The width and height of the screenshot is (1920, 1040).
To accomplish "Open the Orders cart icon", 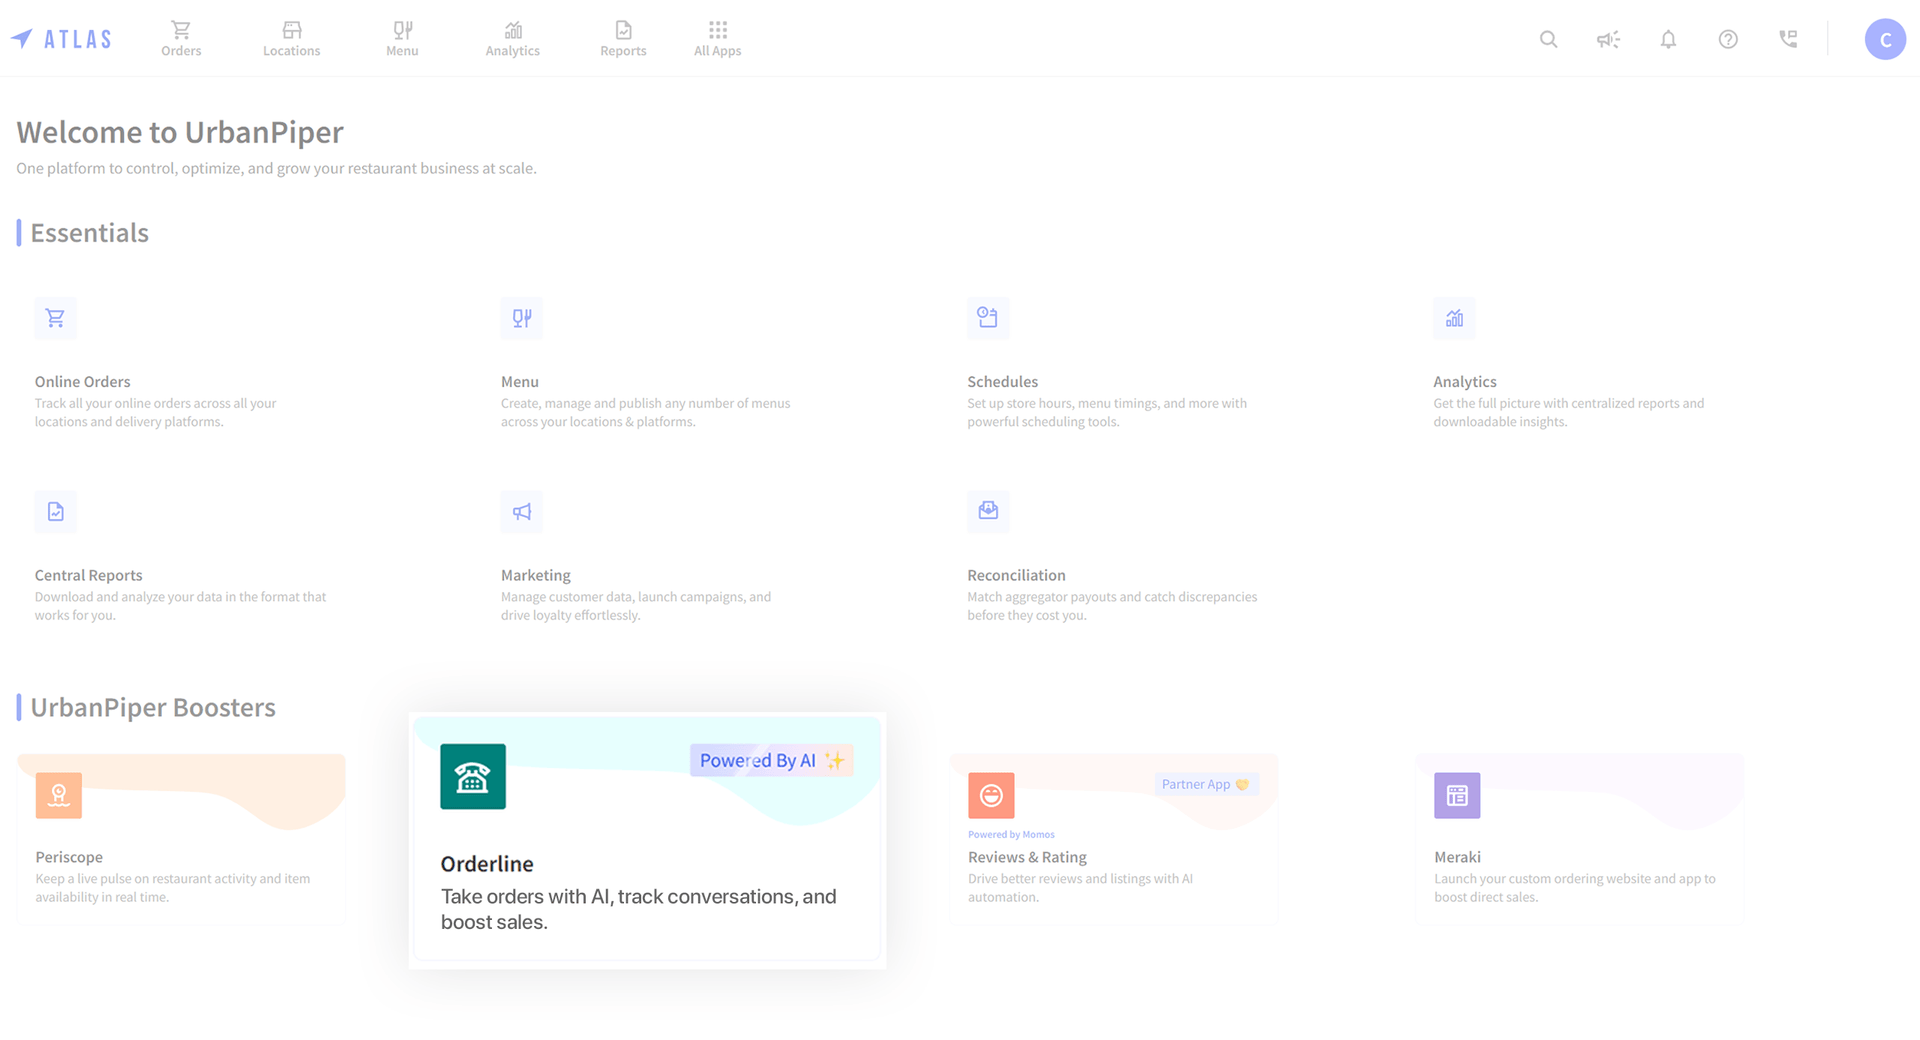I will coord(181,30).
